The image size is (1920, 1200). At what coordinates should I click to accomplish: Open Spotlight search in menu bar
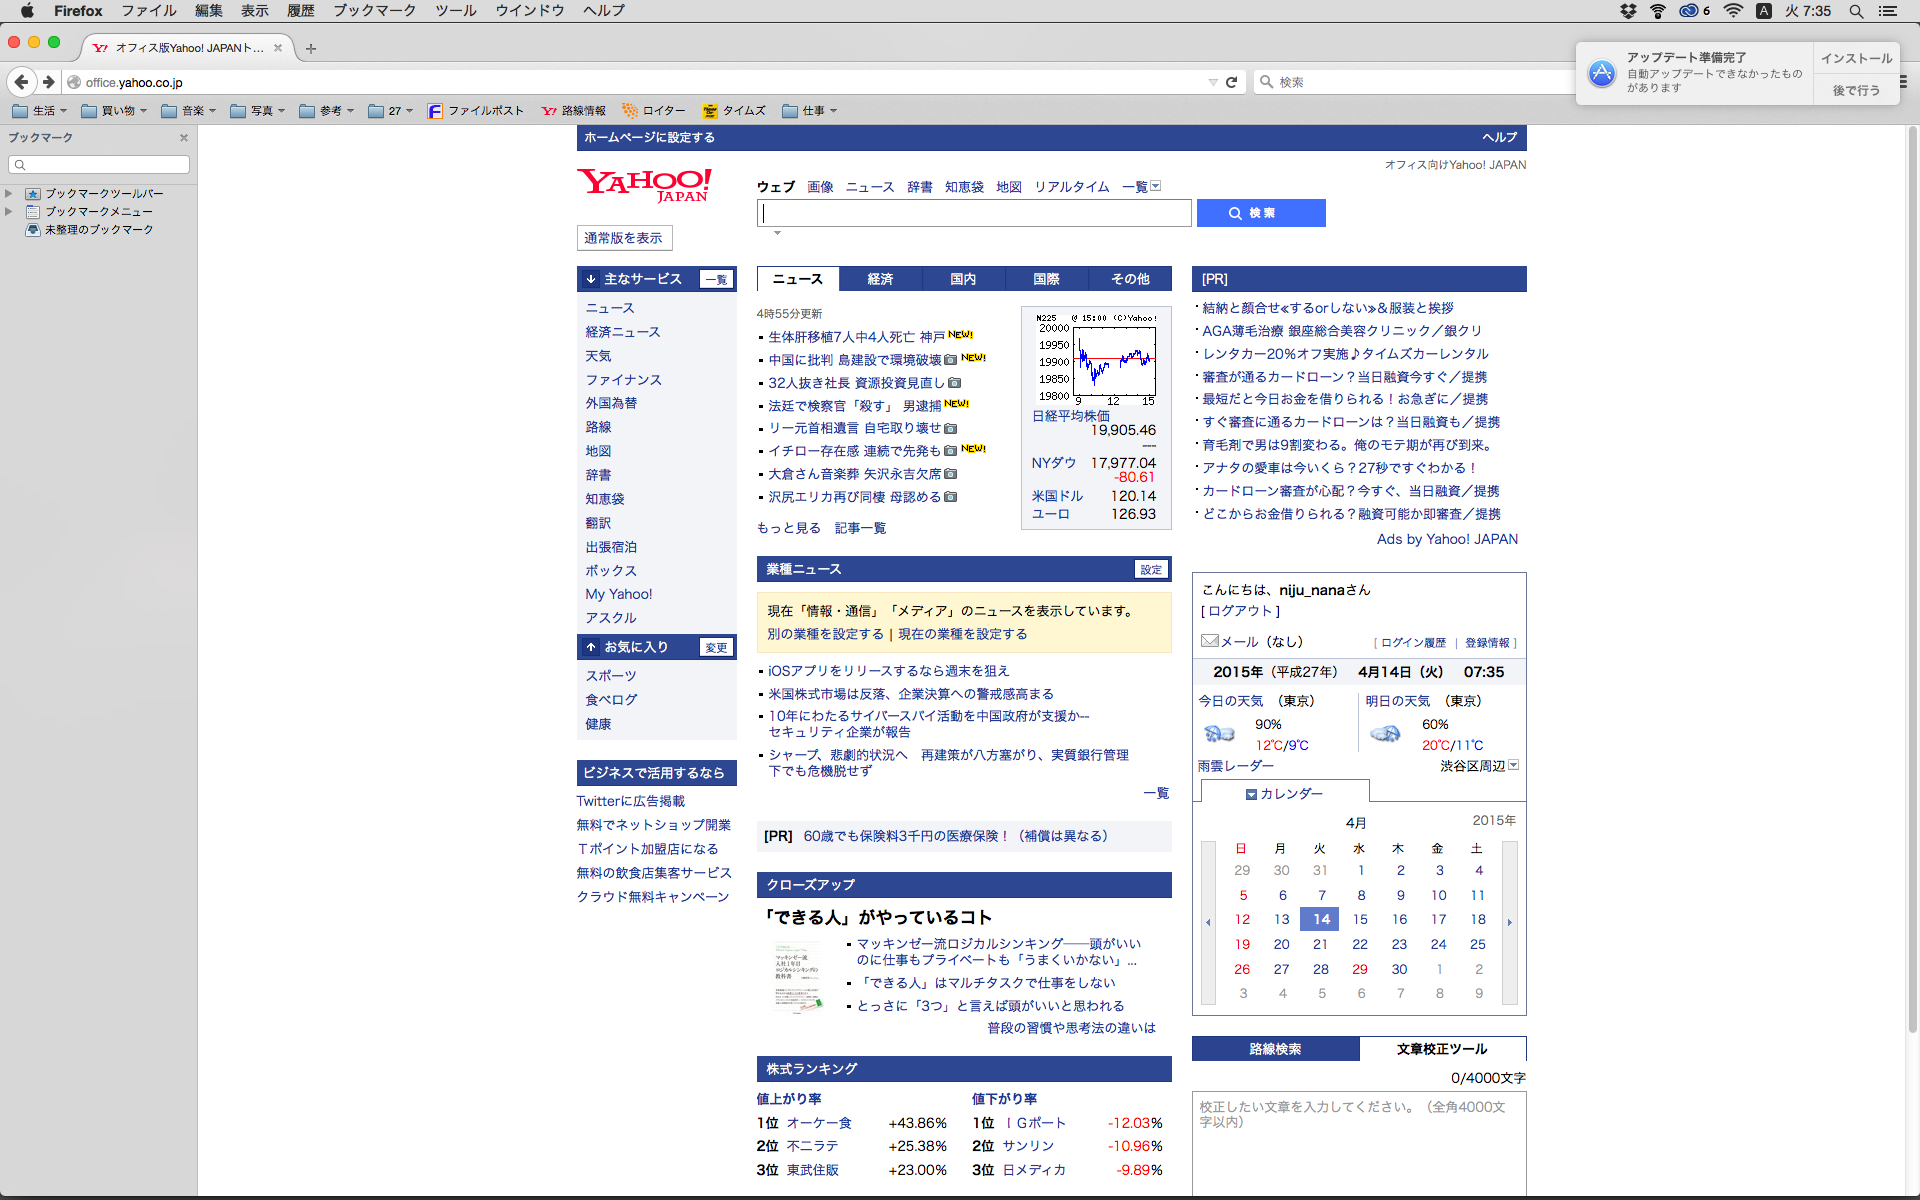(1856, 11)
